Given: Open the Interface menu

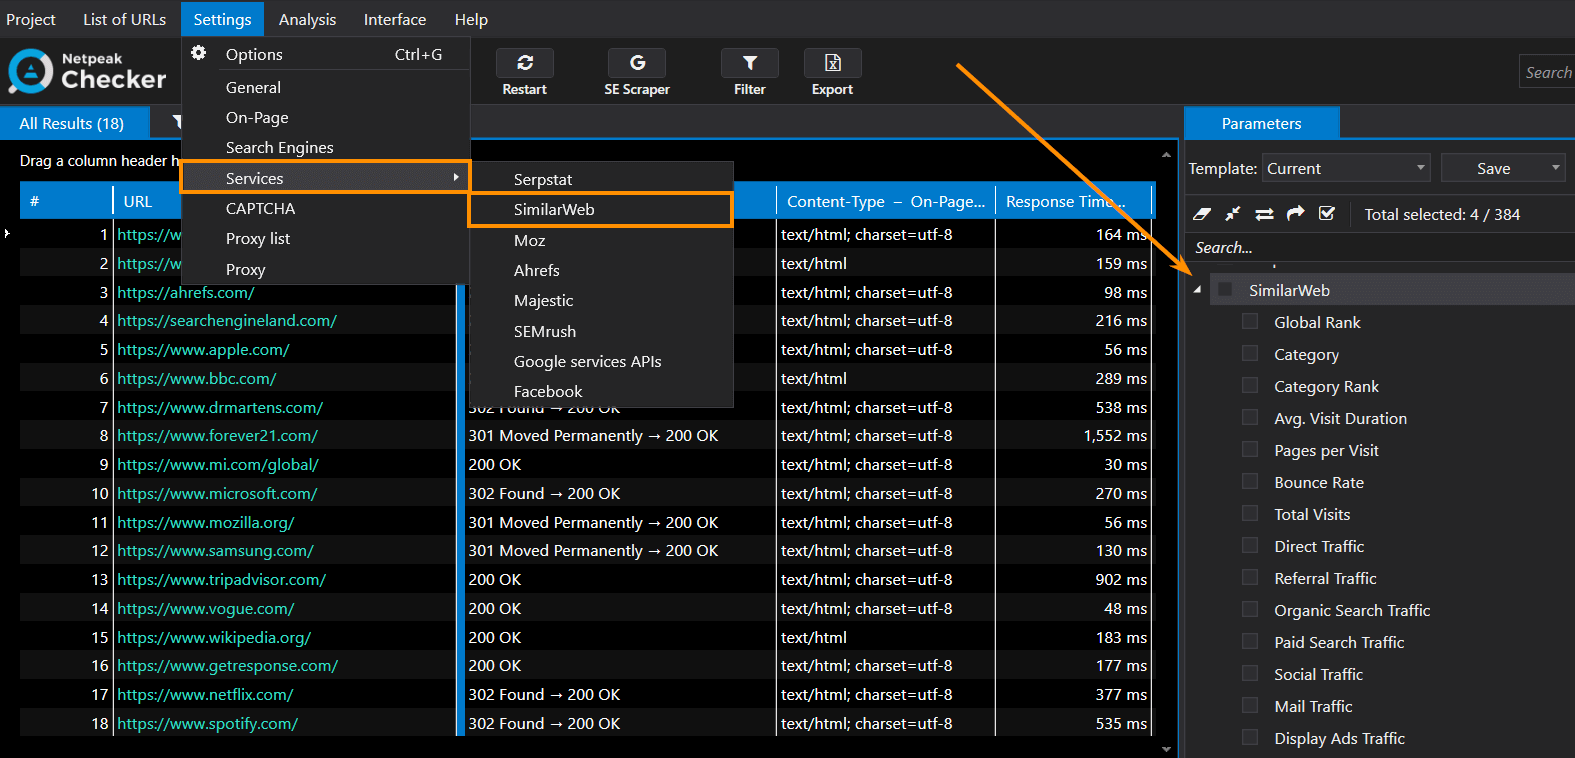Looking at the screenshot, I should 395,19.
